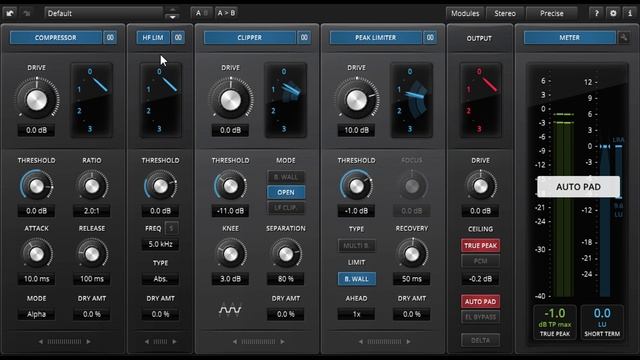Select the next preset down arrow
The width and height of the screenshot is (640, 360).
pyautogui.click(x=173, y=17)
